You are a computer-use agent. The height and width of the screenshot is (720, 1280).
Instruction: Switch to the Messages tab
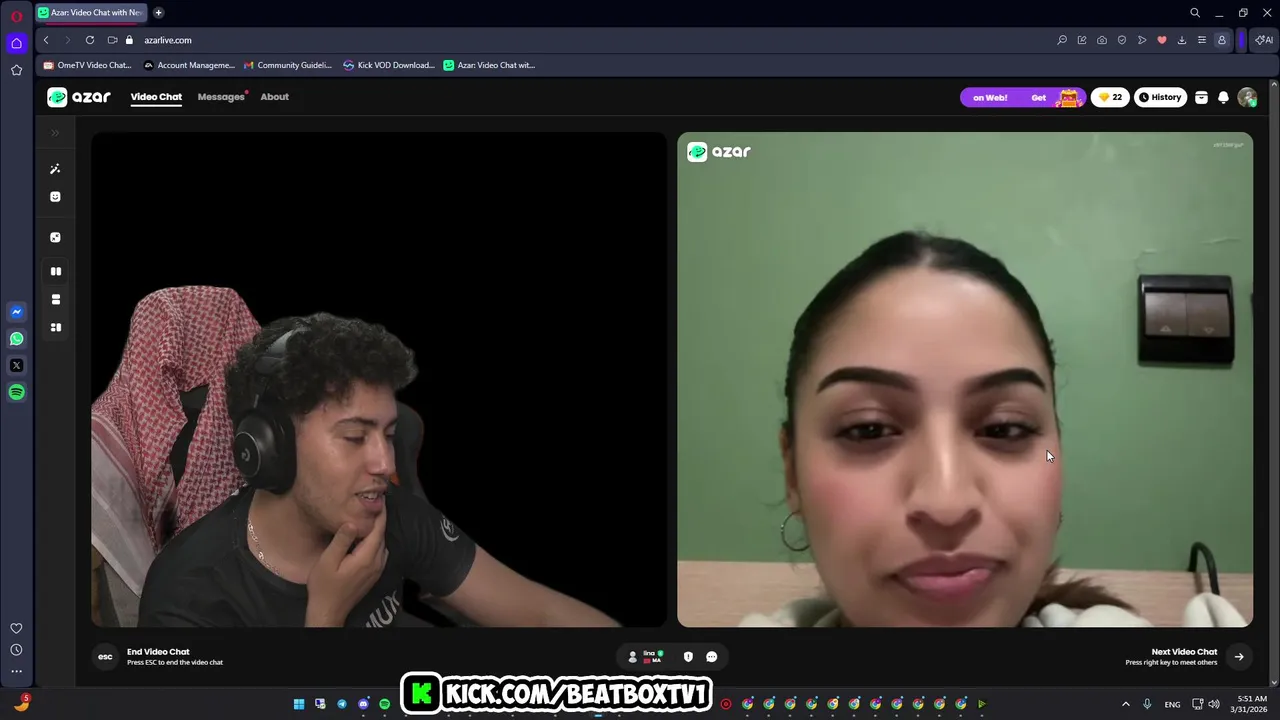tap(222, 97)
